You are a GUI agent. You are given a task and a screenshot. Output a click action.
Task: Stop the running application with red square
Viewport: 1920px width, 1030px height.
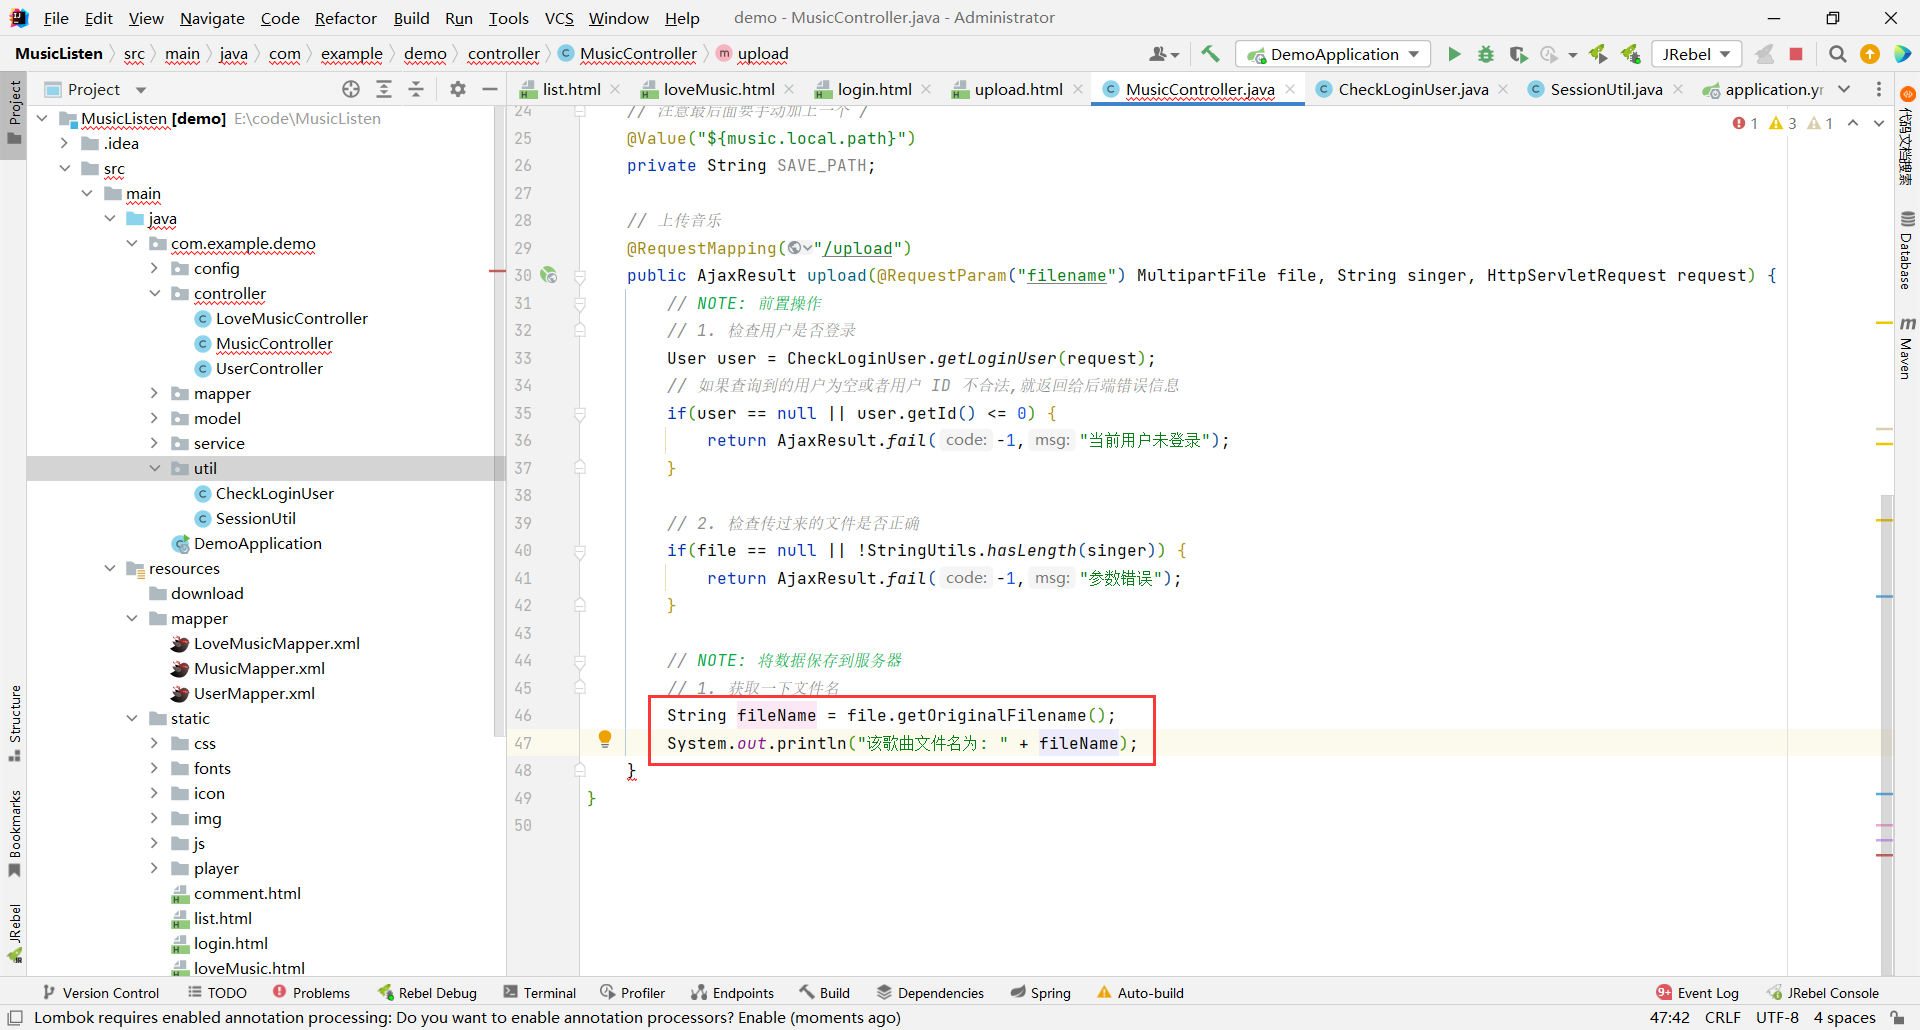pyautogui.click(x=1796, y=54)
